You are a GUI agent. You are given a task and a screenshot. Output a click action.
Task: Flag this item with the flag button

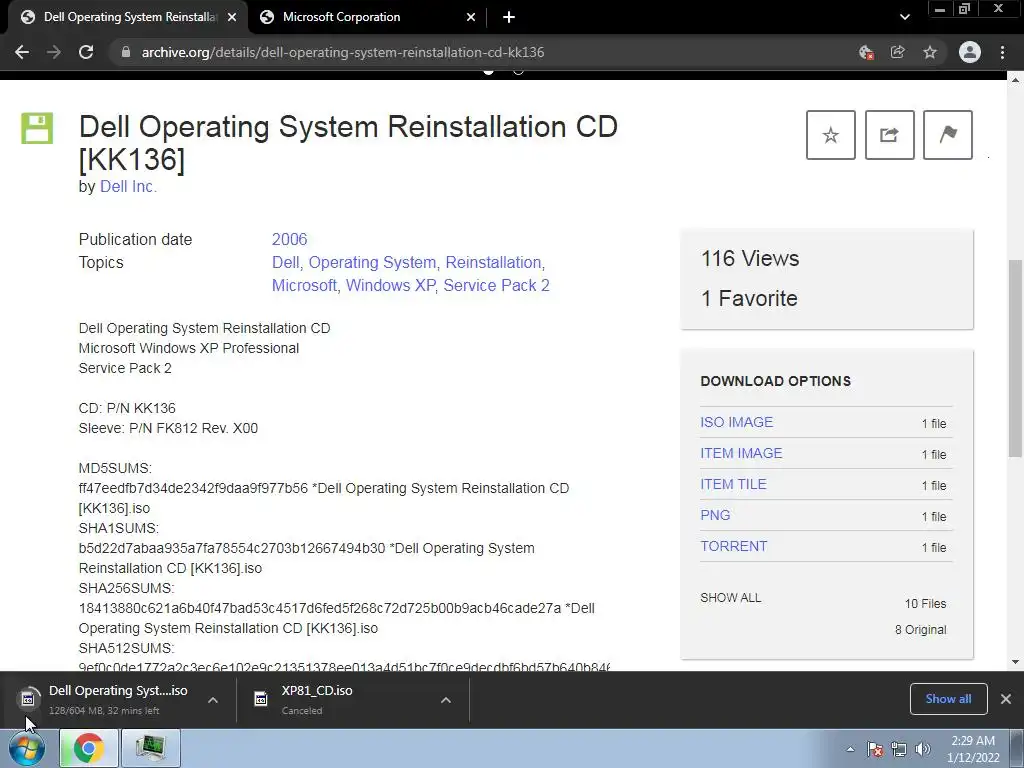point(948,135)
